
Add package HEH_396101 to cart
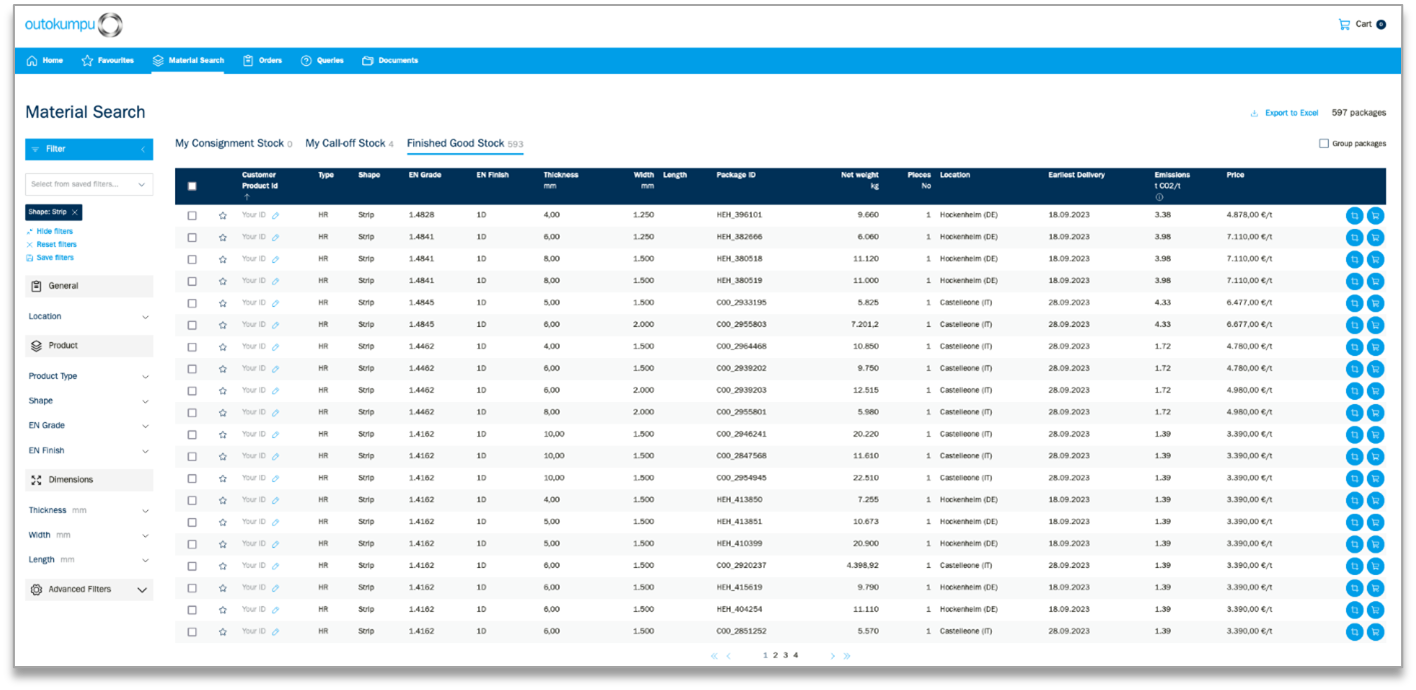[x=1375, y=215]
